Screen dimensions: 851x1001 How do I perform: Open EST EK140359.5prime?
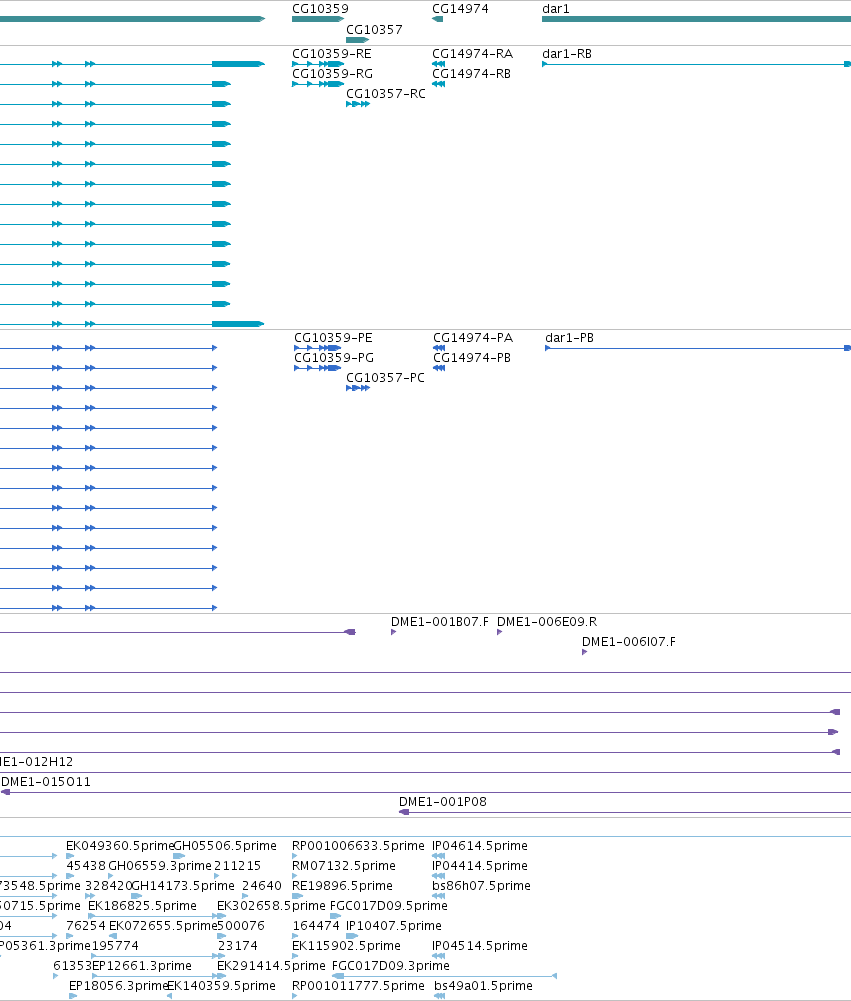[222, 986]
